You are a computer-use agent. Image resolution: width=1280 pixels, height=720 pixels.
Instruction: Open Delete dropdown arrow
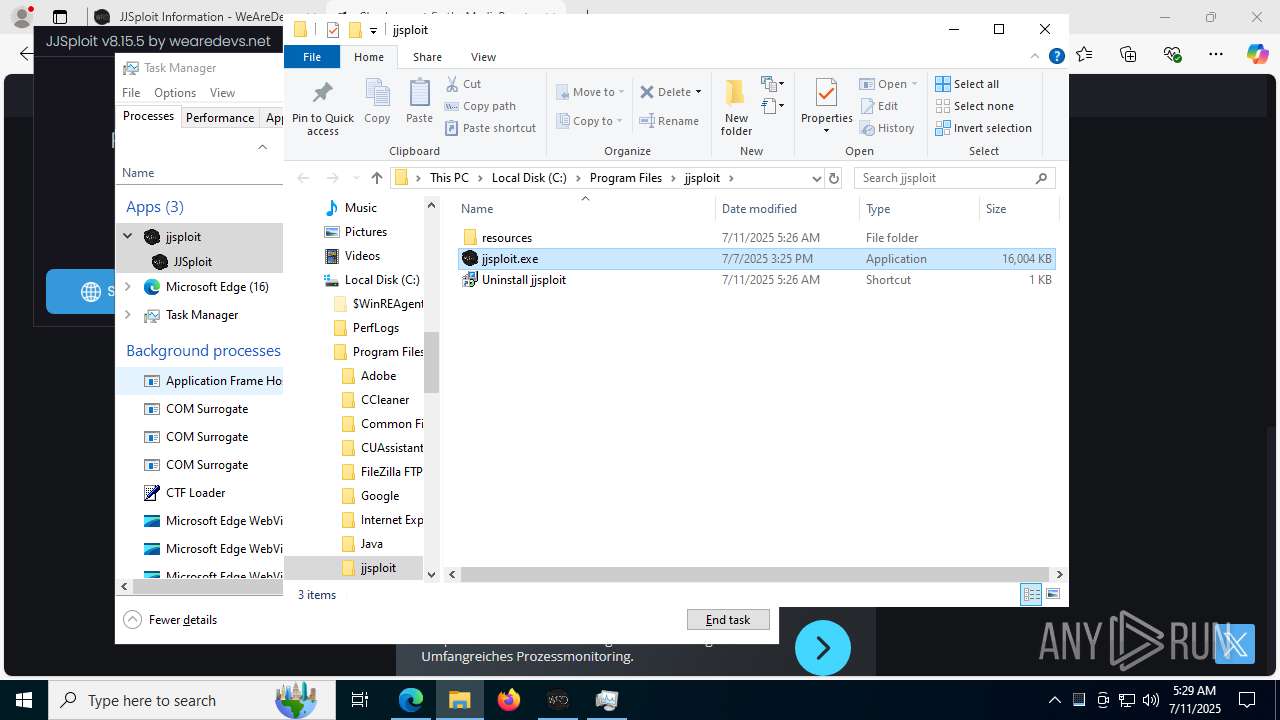[698, 92]
